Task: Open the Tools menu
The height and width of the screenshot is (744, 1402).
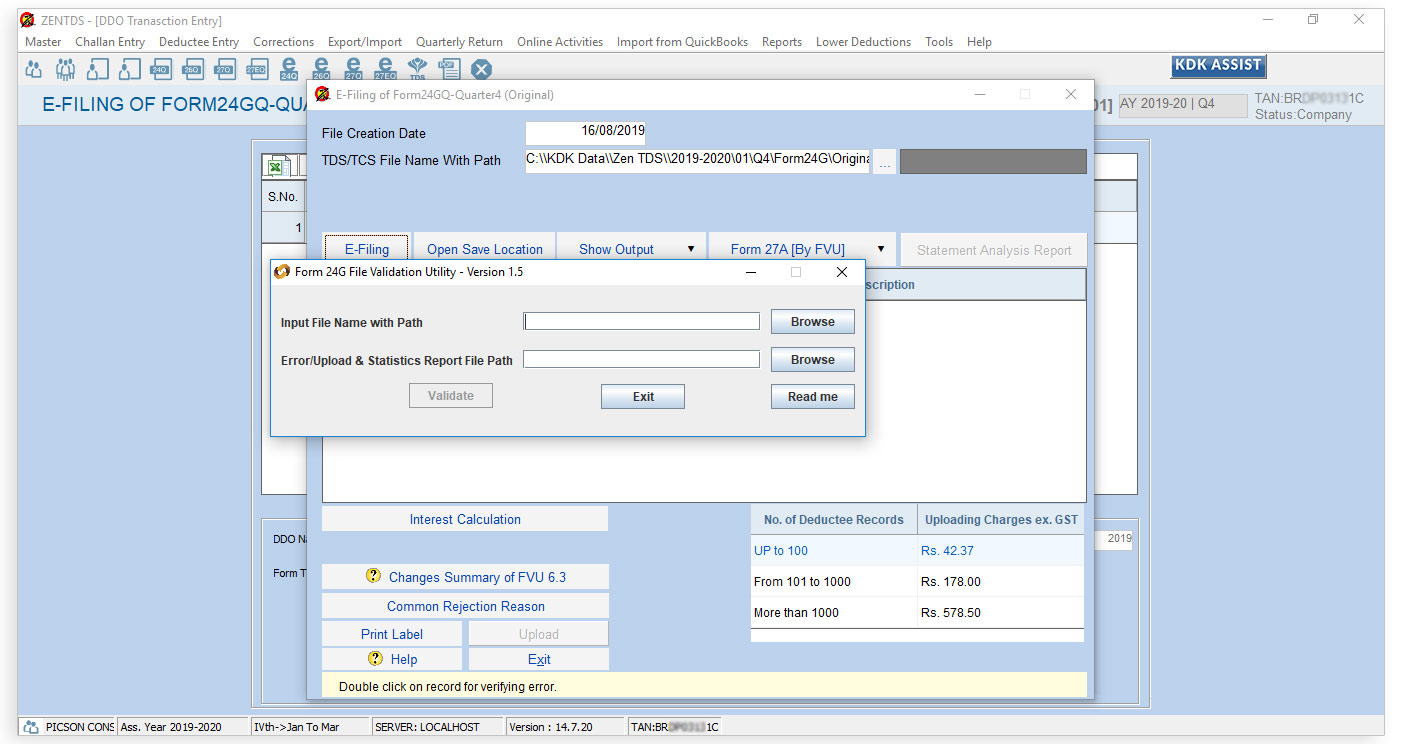Action: (939, 42)
